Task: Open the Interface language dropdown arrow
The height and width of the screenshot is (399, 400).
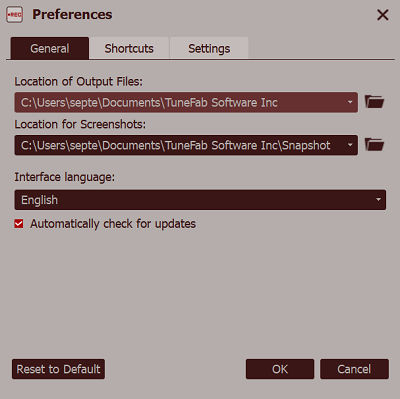Action: pos(378,200)
